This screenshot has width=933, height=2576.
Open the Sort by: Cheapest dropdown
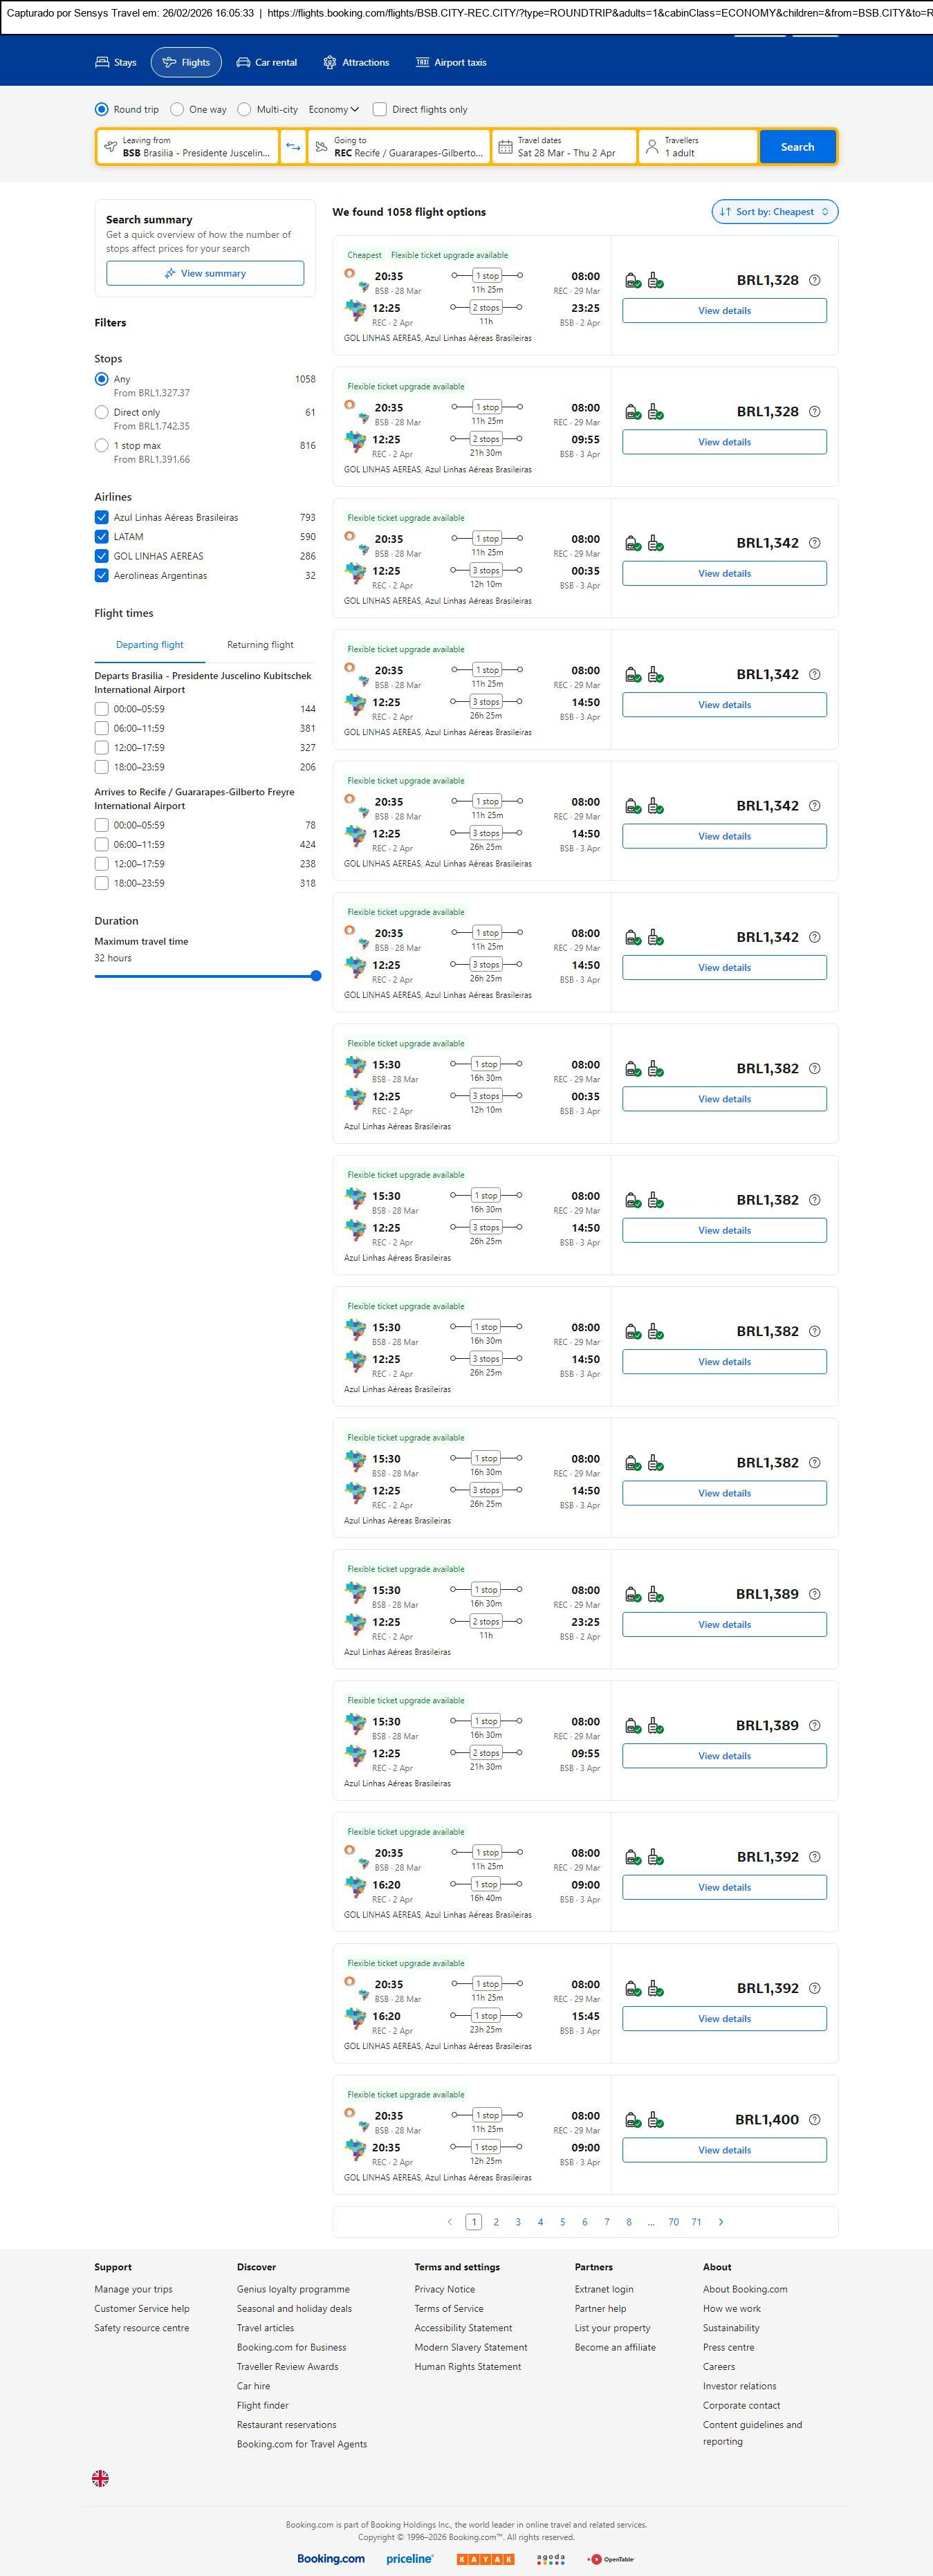click(x=774, y=212)
